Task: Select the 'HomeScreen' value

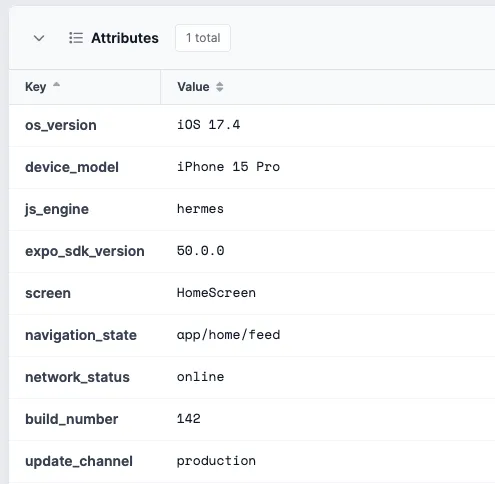Action: 216,293
